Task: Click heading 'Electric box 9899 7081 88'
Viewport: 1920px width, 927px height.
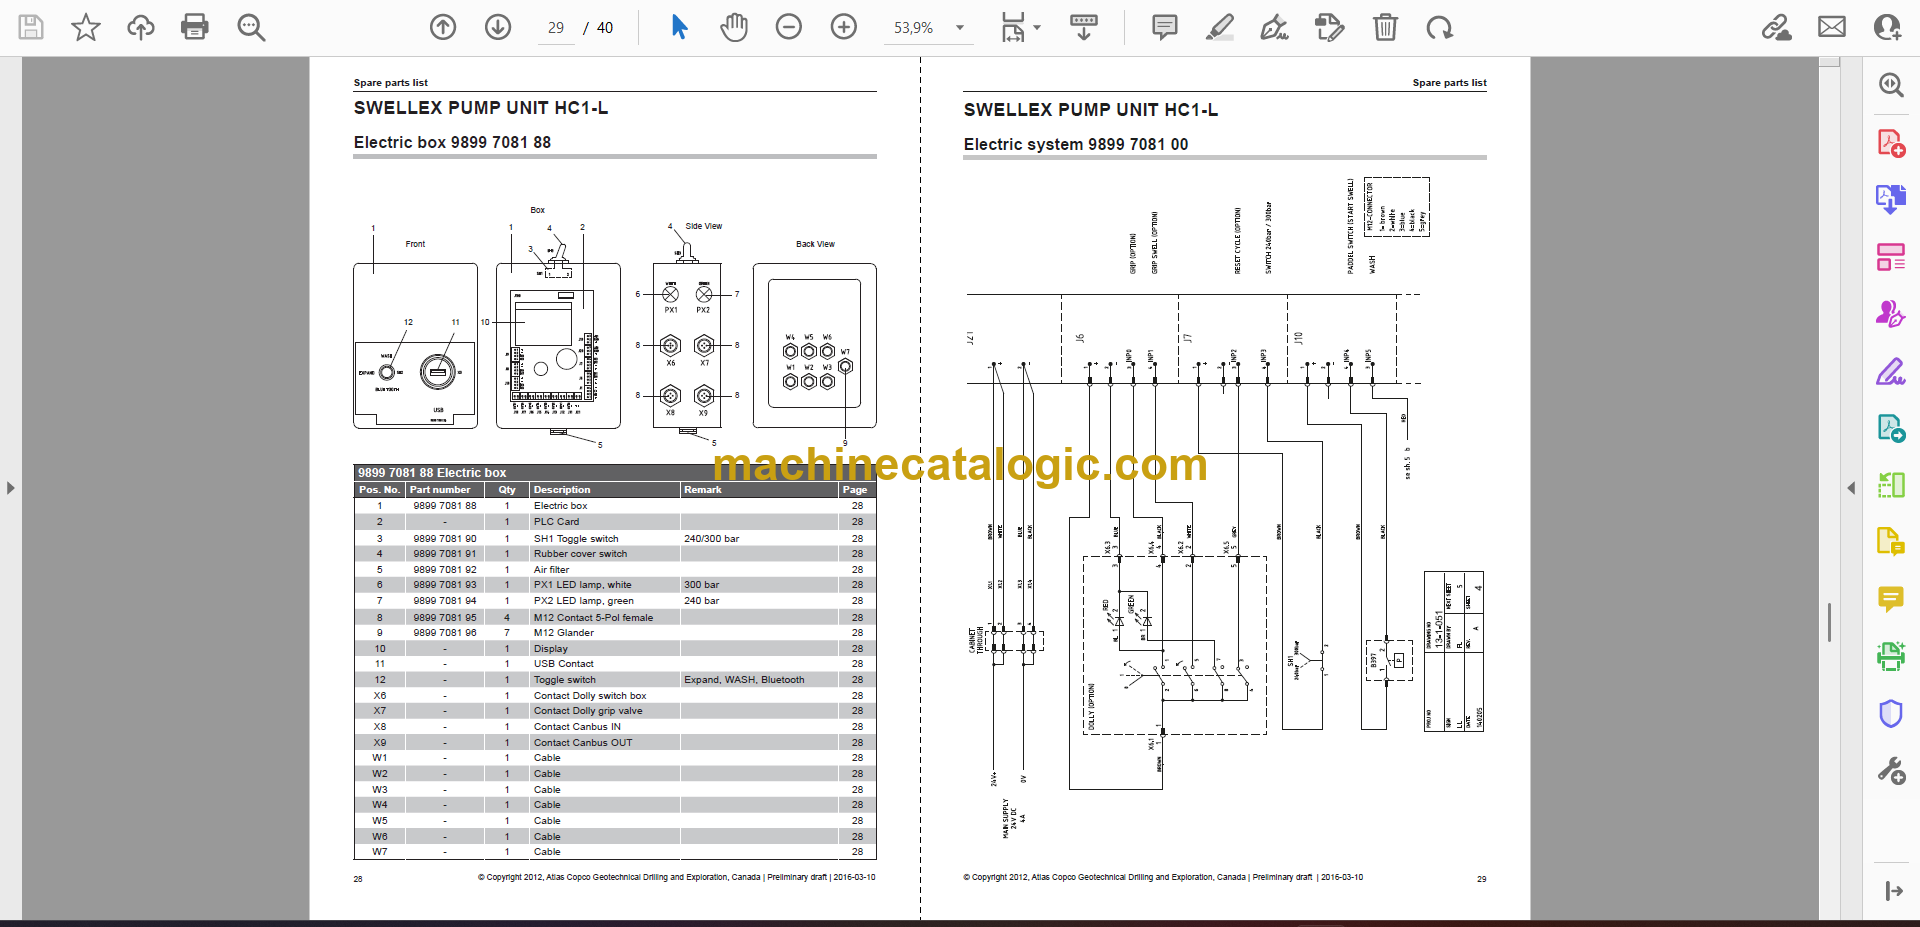Action: tap(452, 142)
